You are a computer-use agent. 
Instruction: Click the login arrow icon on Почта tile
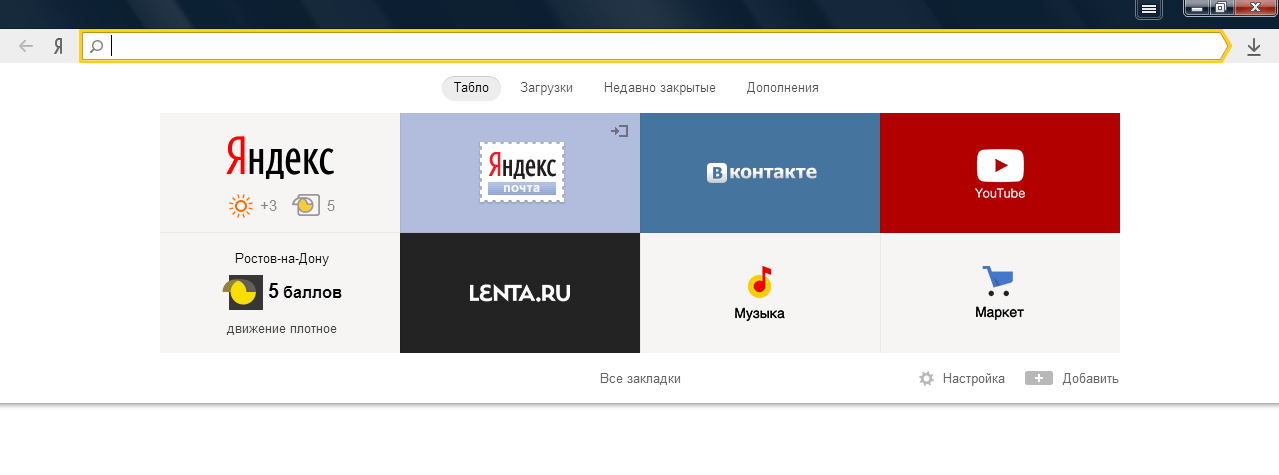(620, 131)
